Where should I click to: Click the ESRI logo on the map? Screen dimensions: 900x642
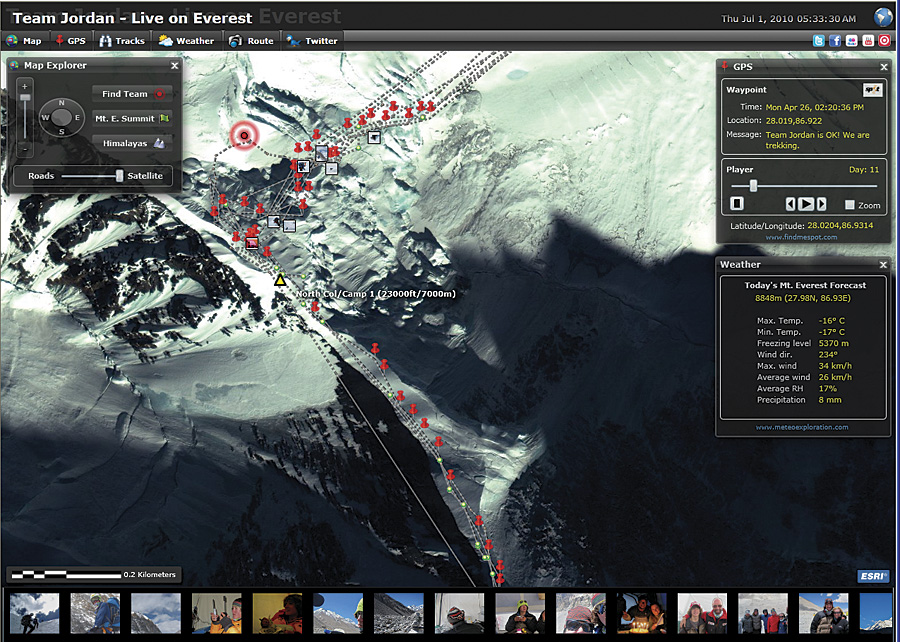(873, 575)
